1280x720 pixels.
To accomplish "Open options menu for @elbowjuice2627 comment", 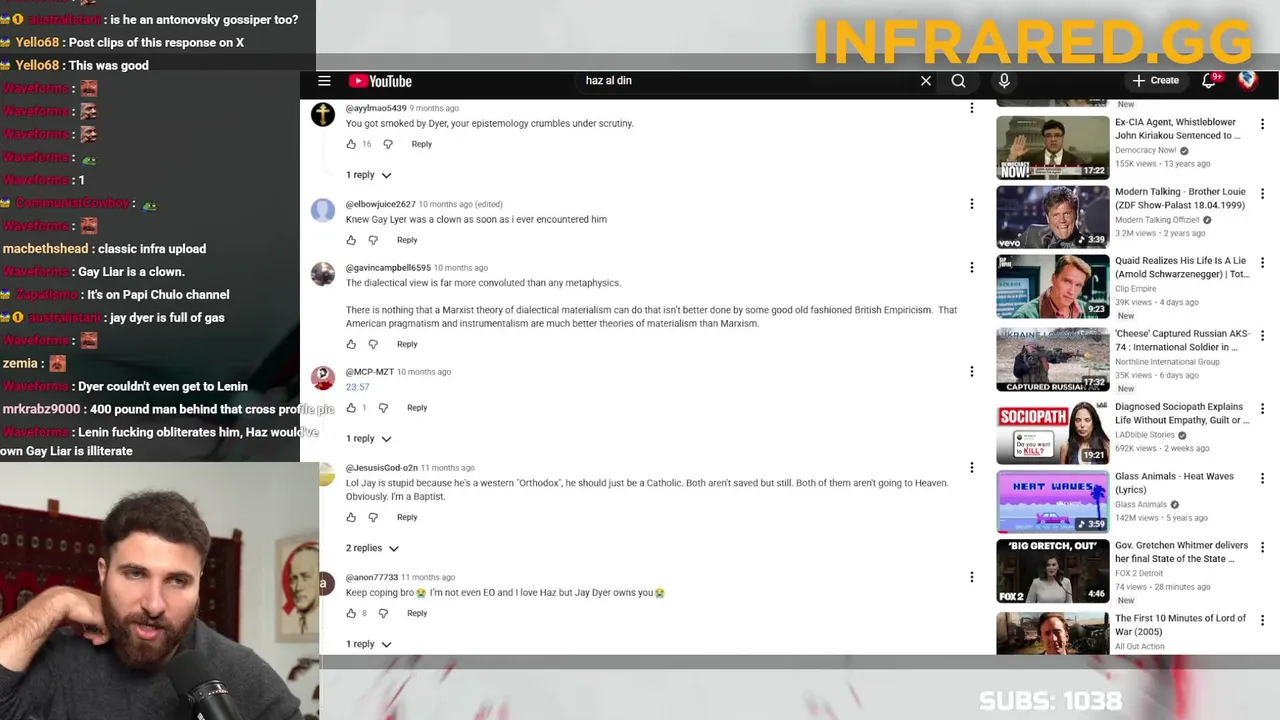I will tap(971, 204).
